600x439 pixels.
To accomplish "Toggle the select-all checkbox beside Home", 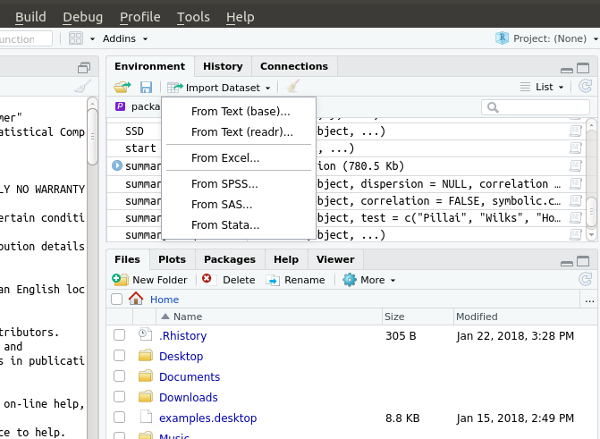I will [117, 299].
